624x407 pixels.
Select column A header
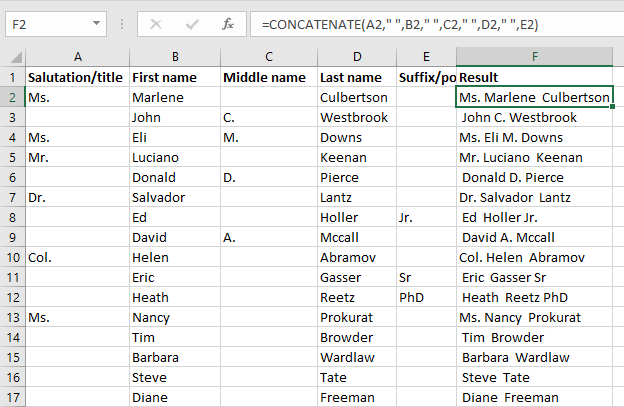[77, 57]
